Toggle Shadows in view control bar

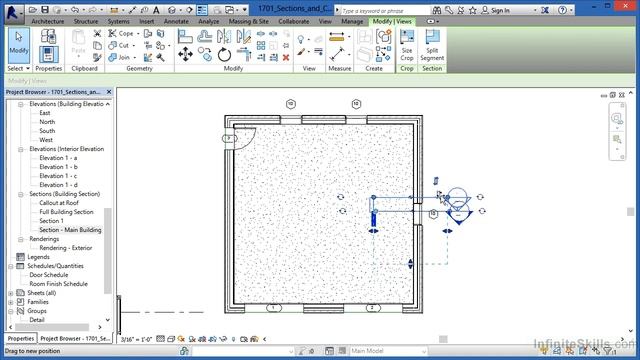(192, 339)
